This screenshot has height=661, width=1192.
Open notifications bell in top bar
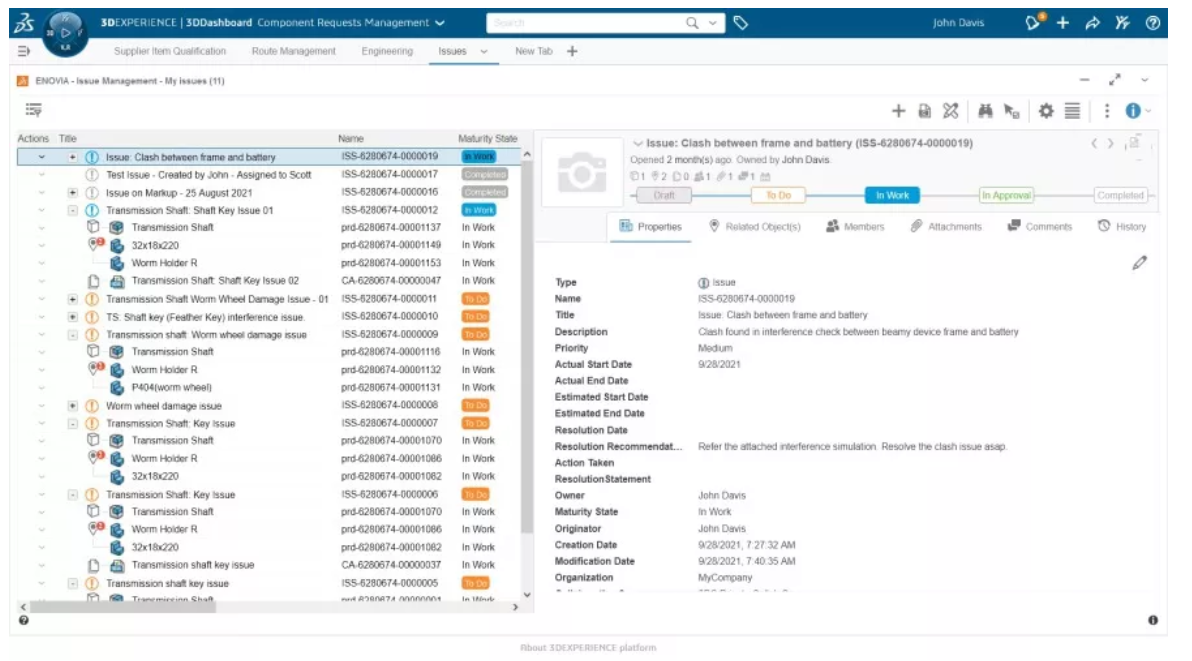pos(1032,23)
